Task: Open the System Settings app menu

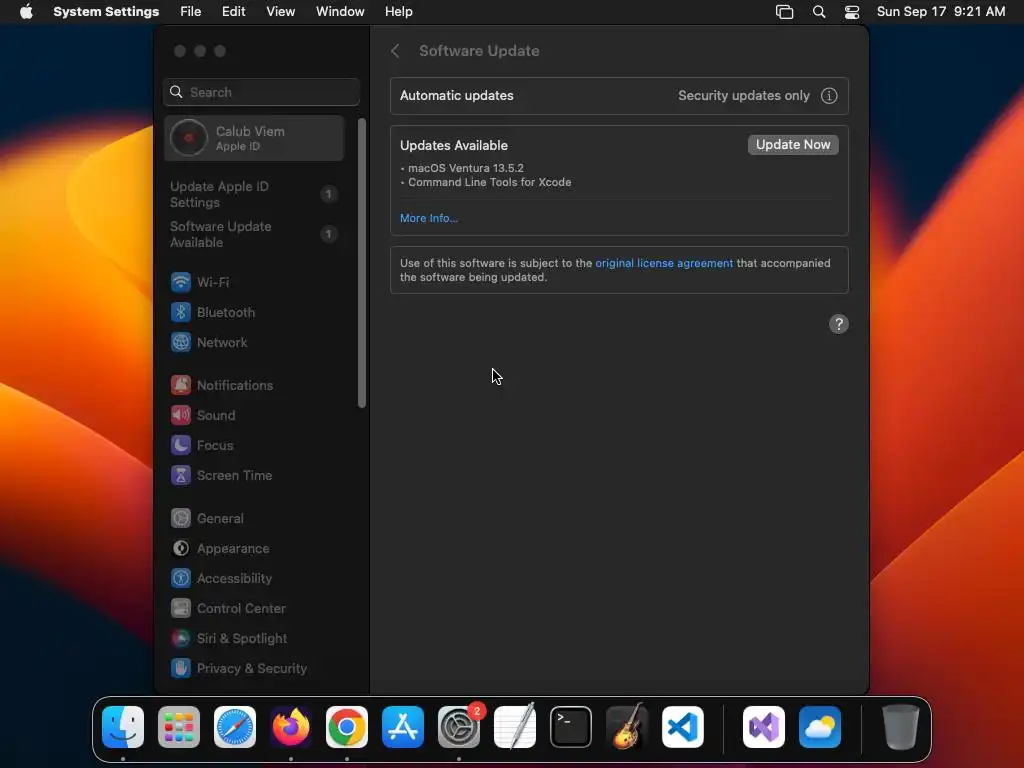Action: pyautogui.click(x=106, y=12)
